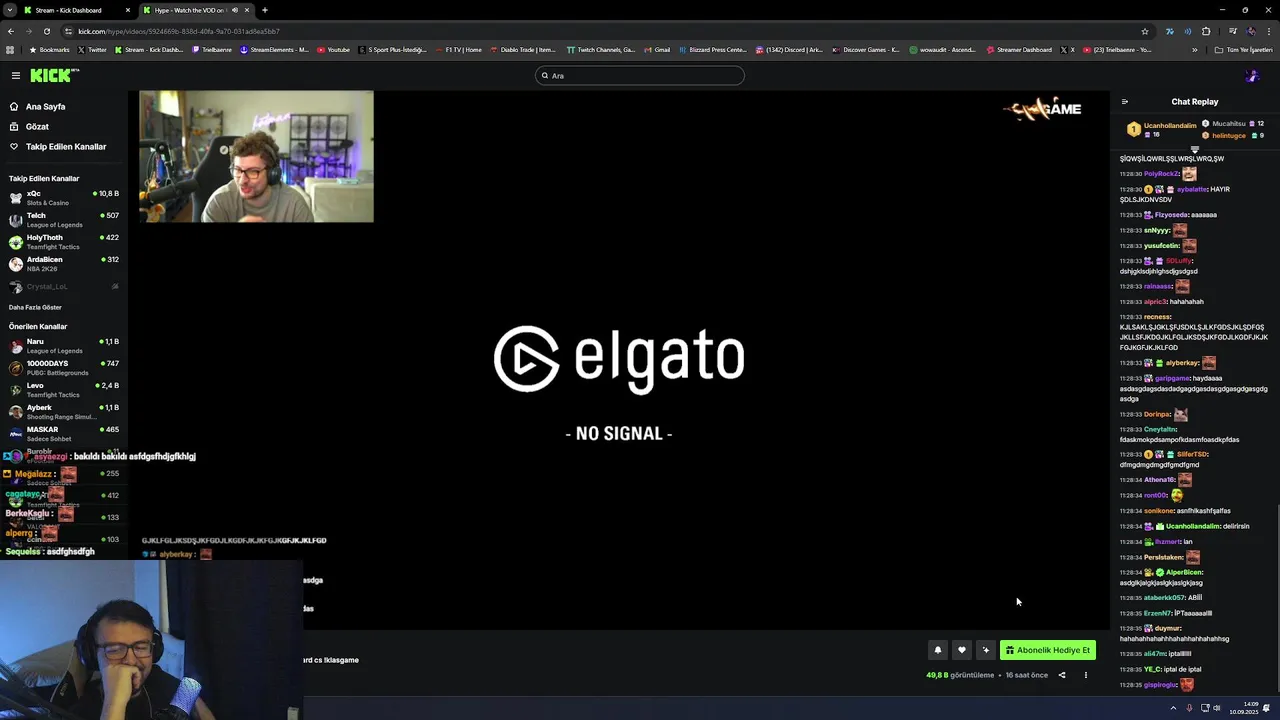The height and width of the screenshot is (720, 1280).
Task: Open 10000DAYS recommended channel
Action: (62, 367)
